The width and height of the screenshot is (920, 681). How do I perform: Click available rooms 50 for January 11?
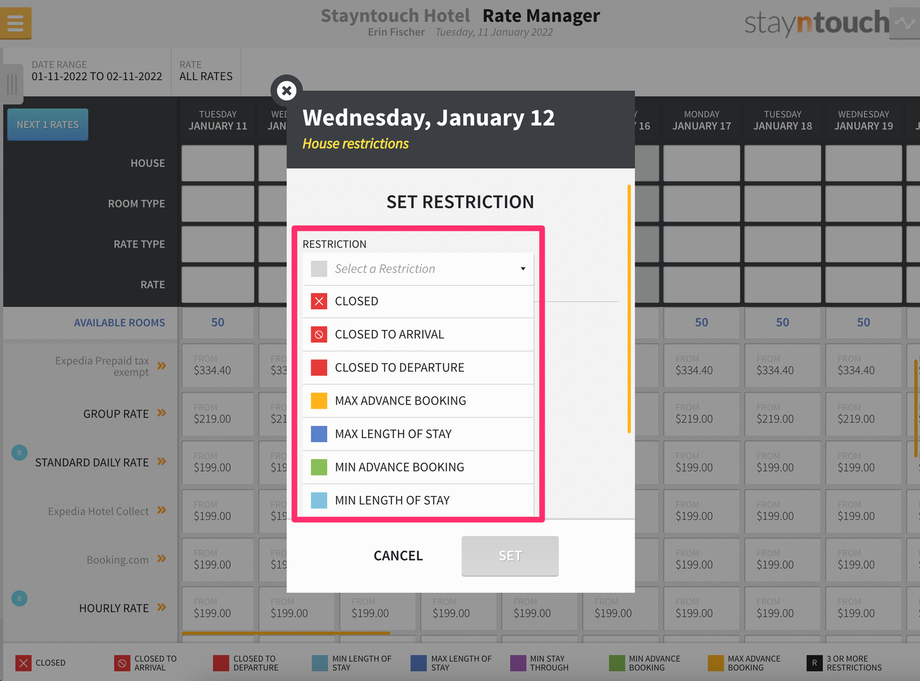pyautogui.click(x=218, y=323)
